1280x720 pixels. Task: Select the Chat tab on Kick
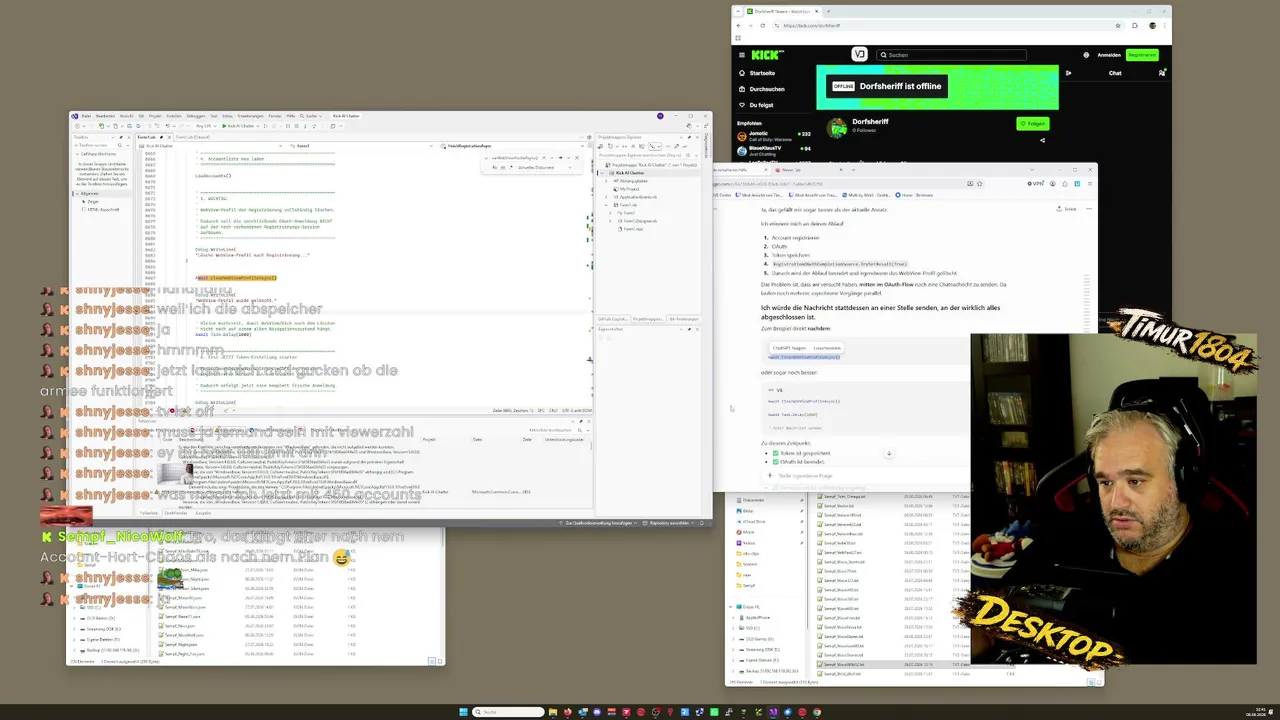[x=1115, y=73]
